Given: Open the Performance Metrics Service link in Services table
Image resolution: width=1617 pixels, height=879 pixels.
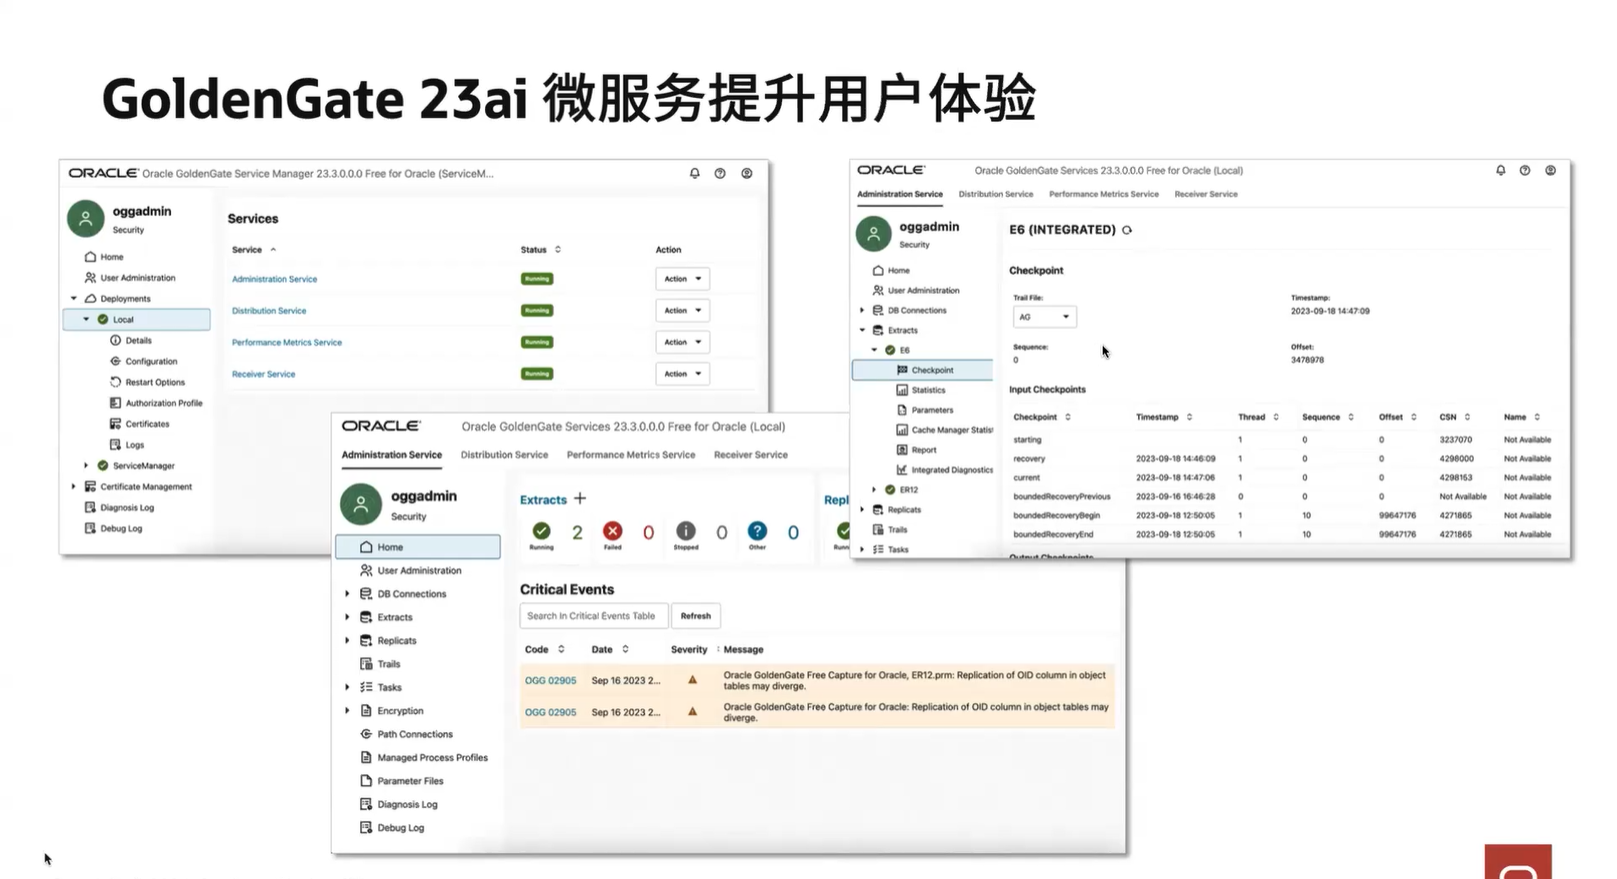Looking at the screenshot, I should (287, 342).
